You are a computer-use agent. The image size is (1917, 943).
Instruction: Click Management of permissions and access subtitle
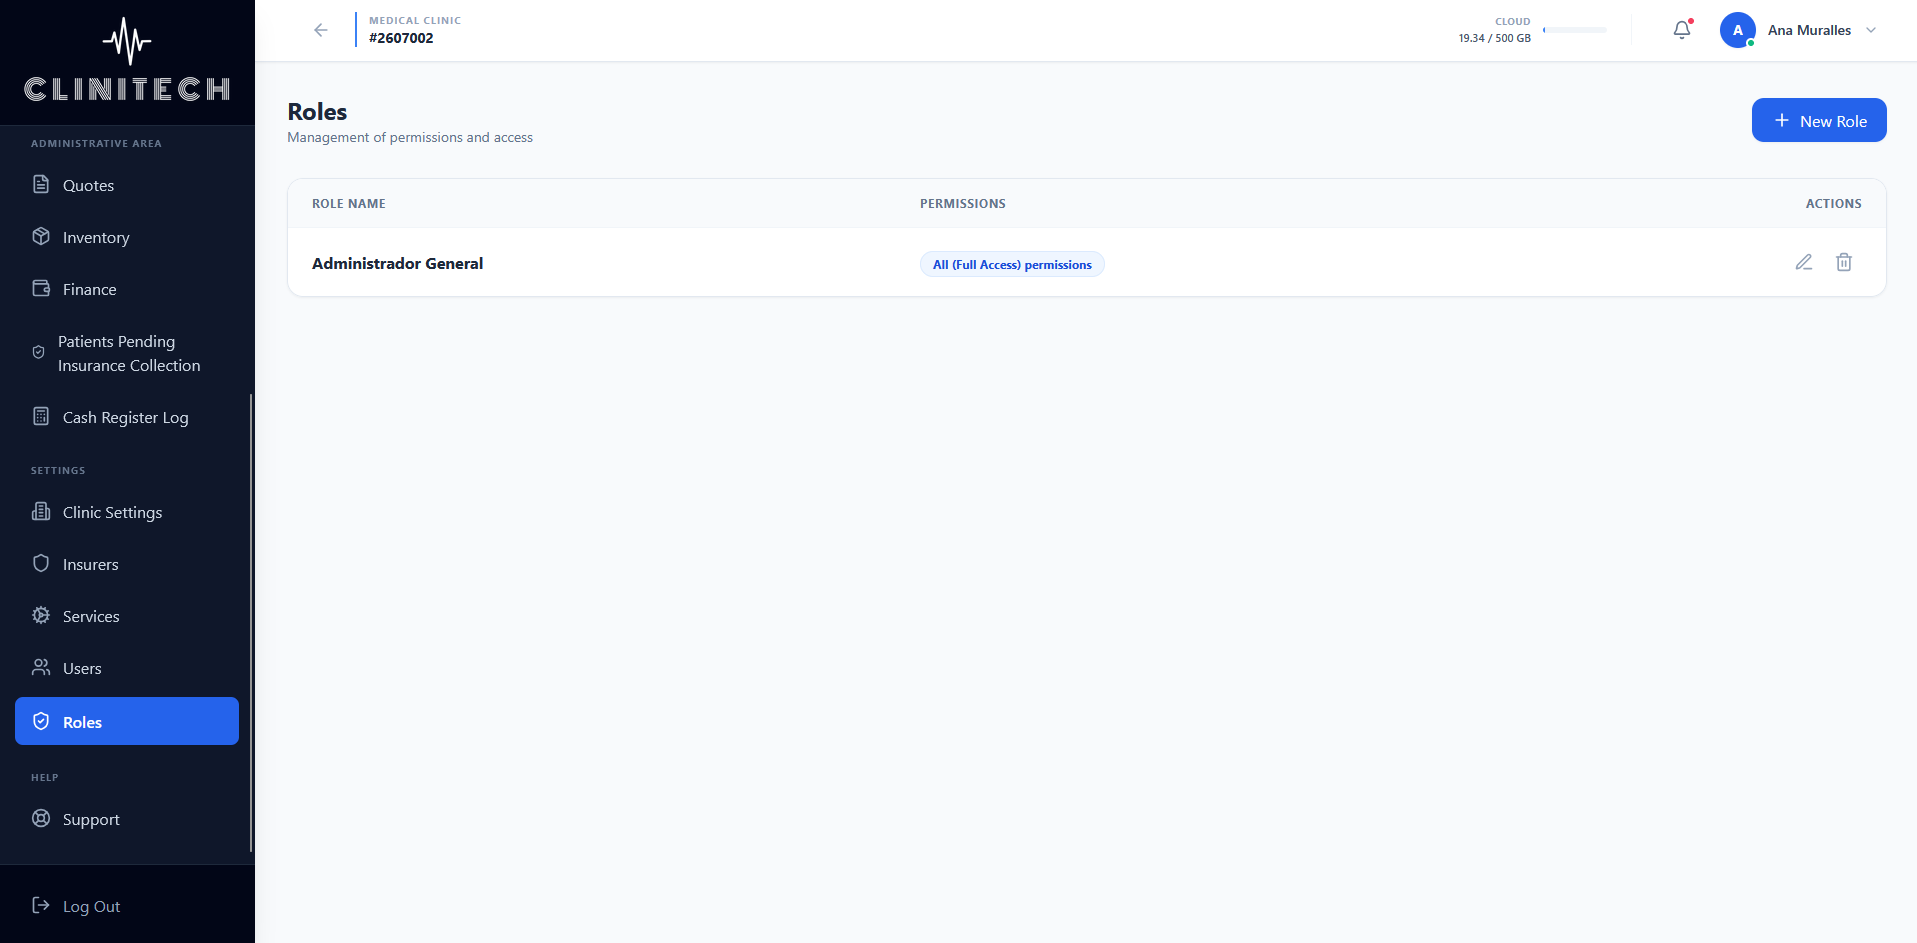click(x=410, y=137)
